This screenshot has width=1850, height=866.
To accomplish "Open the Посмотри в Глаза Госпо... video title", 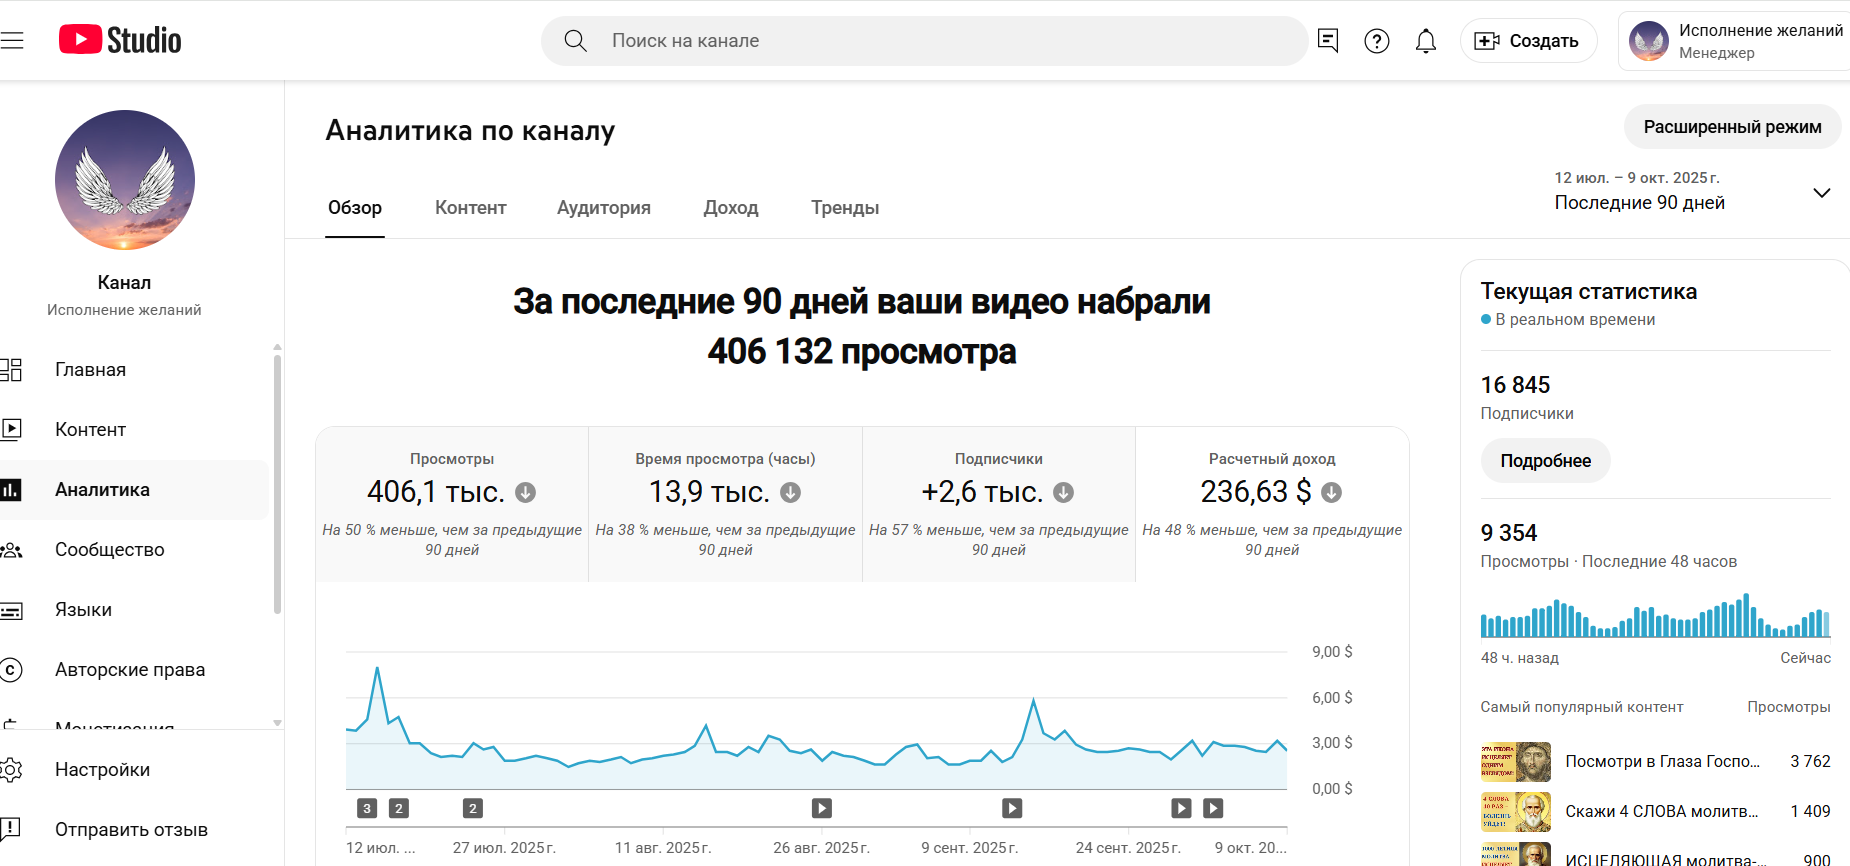I will tap(1662, 762).
